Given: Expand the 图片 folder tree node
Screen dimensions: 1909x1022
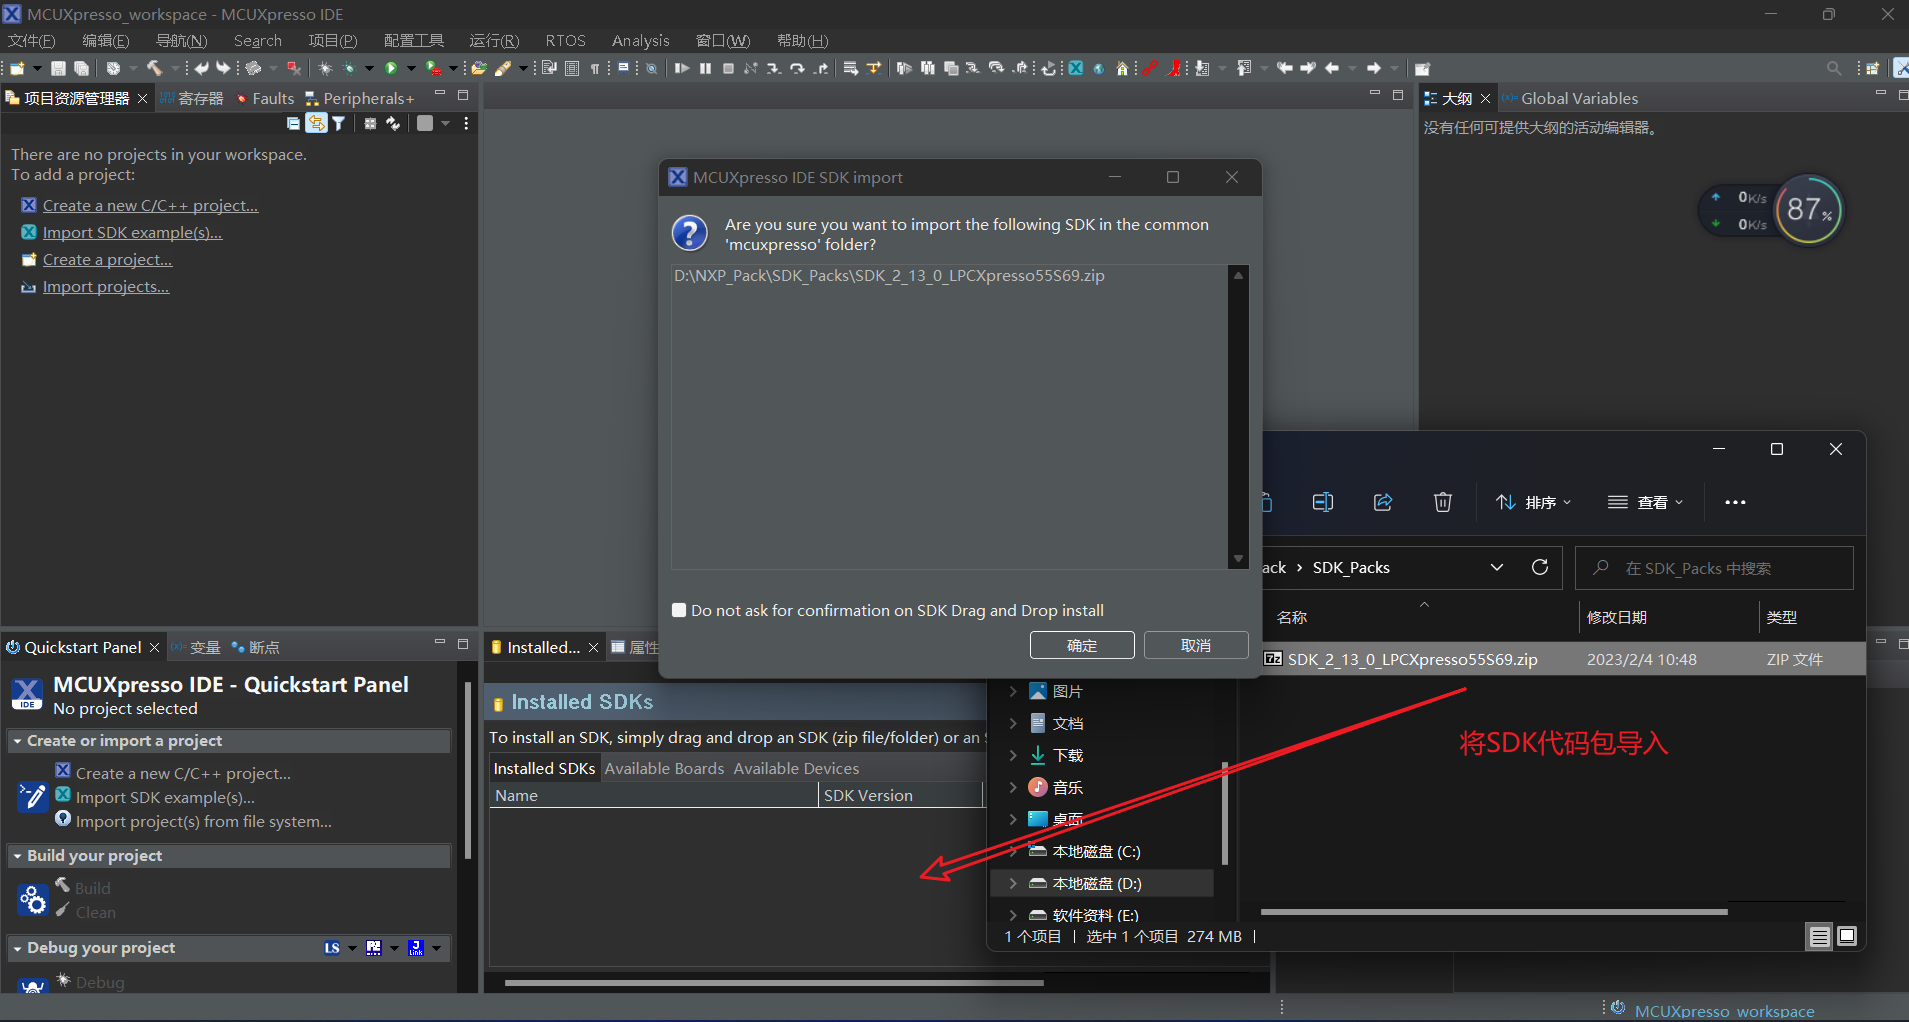Looking at the screenshot, I should click(1012, 691).
